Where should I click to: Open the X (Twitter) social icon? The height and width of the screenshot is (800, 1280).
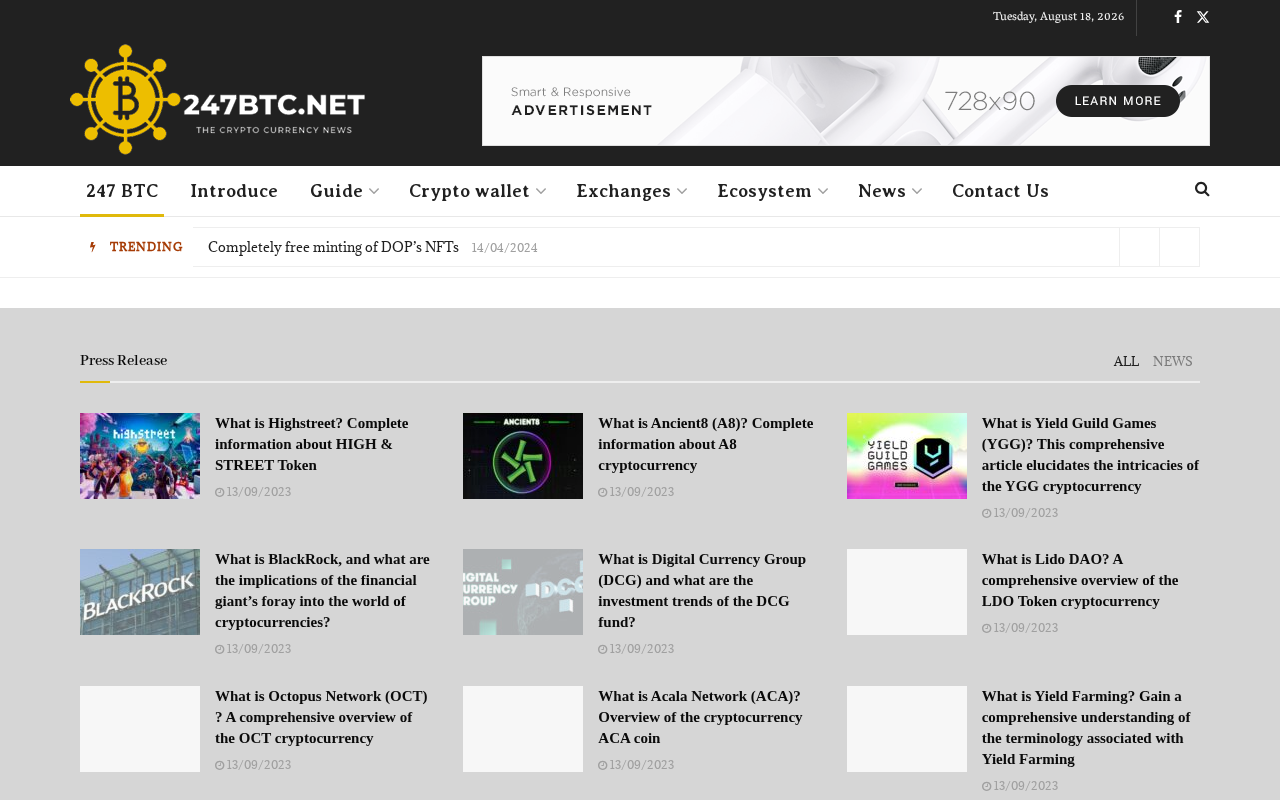pyautogui.click(x=1203, y=17)
